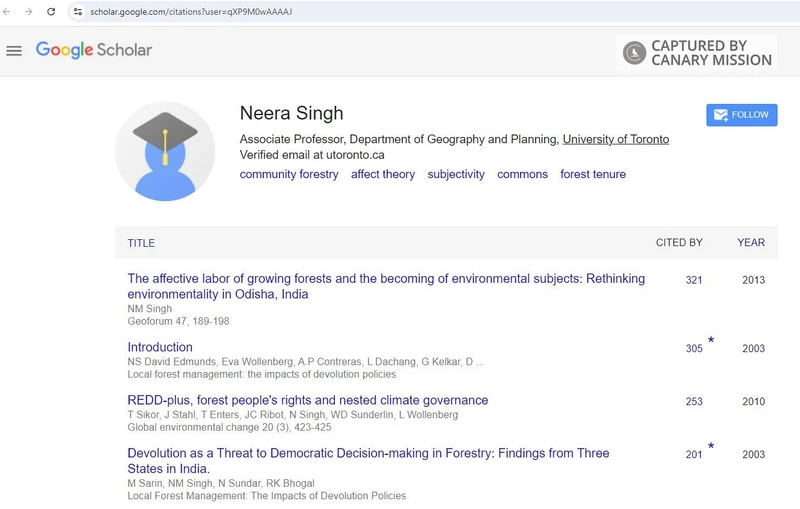Open Devolution as a Threat article
Image resolution: width=800 pixels, height=509 pixels.
[x=368, y=461]
